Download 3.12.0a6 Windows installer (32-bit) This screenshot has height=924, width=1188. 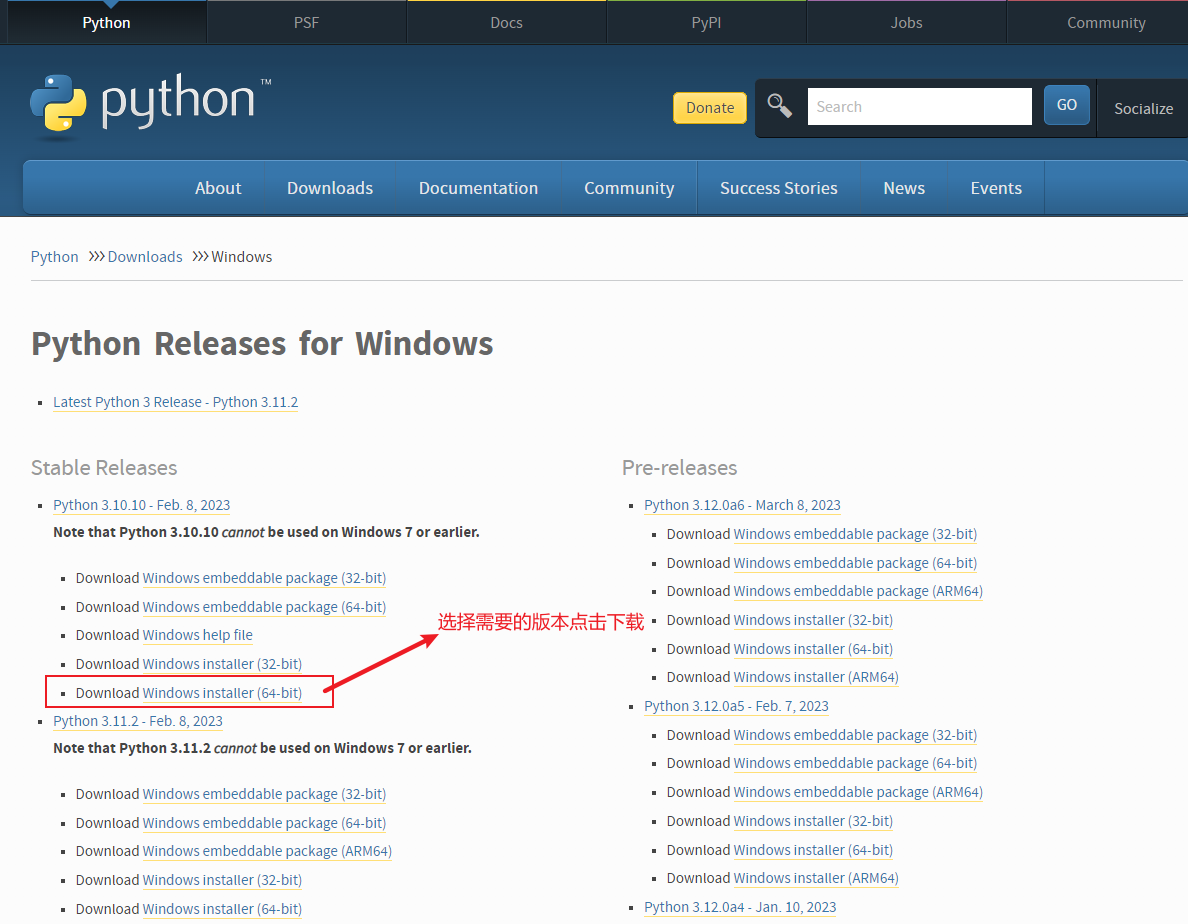coord(813,620)
